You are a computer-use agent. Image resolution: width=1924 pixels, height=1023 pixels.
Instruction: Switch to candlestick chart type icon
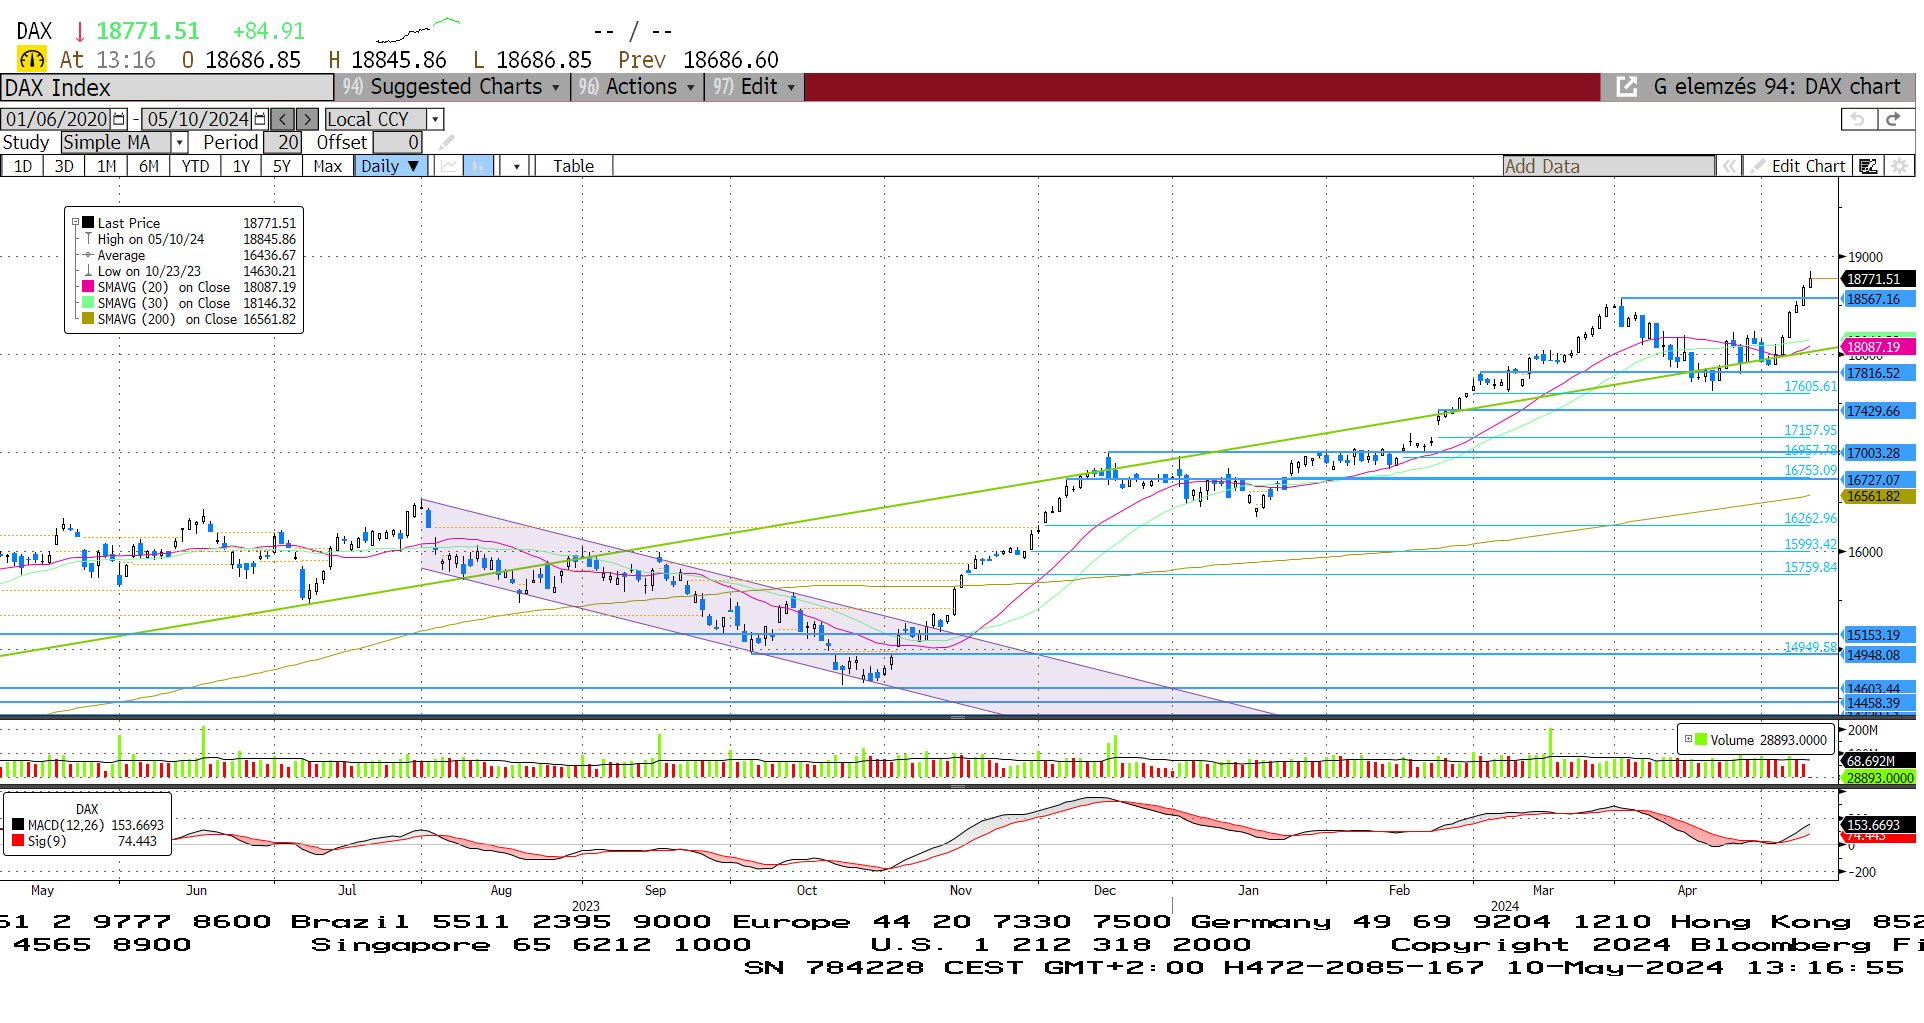479,166
